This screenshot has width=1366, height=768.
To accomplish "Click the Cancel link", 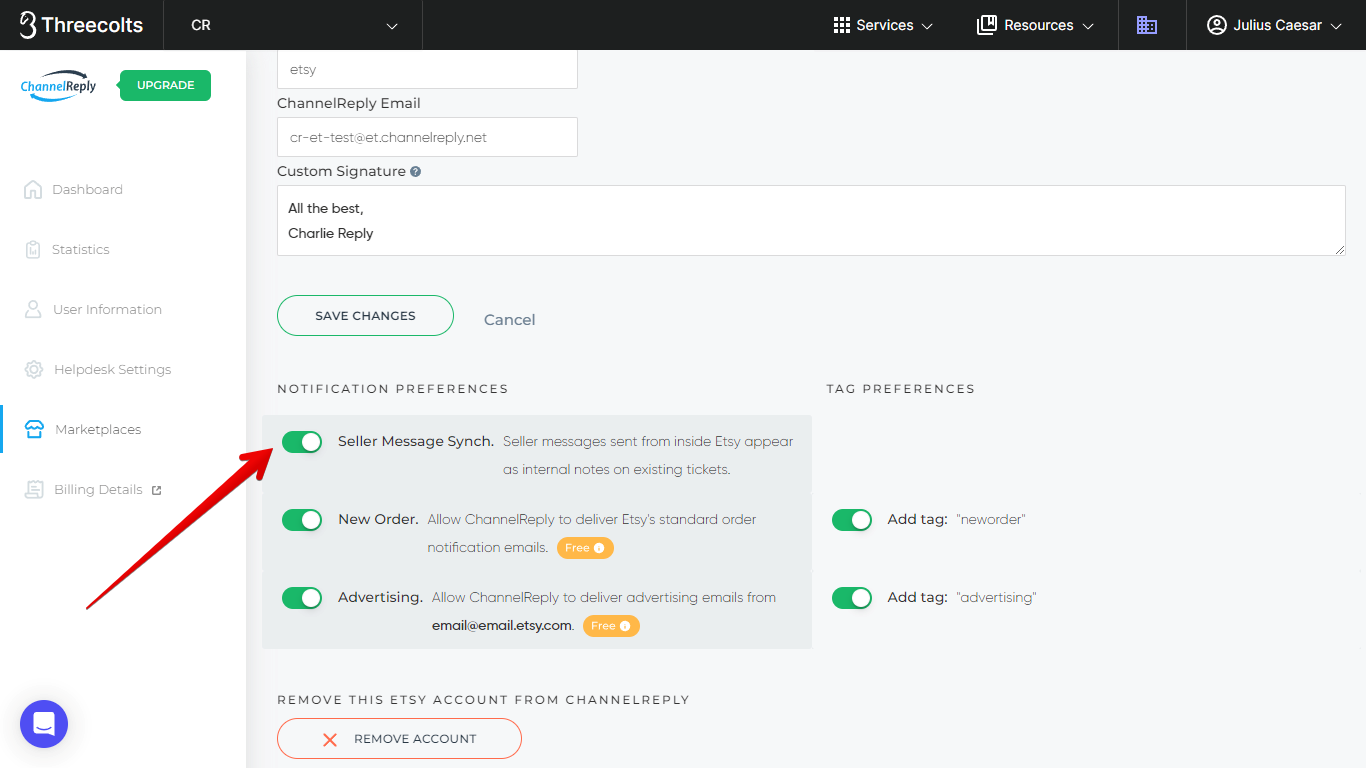I will click(x=510, y=320).
